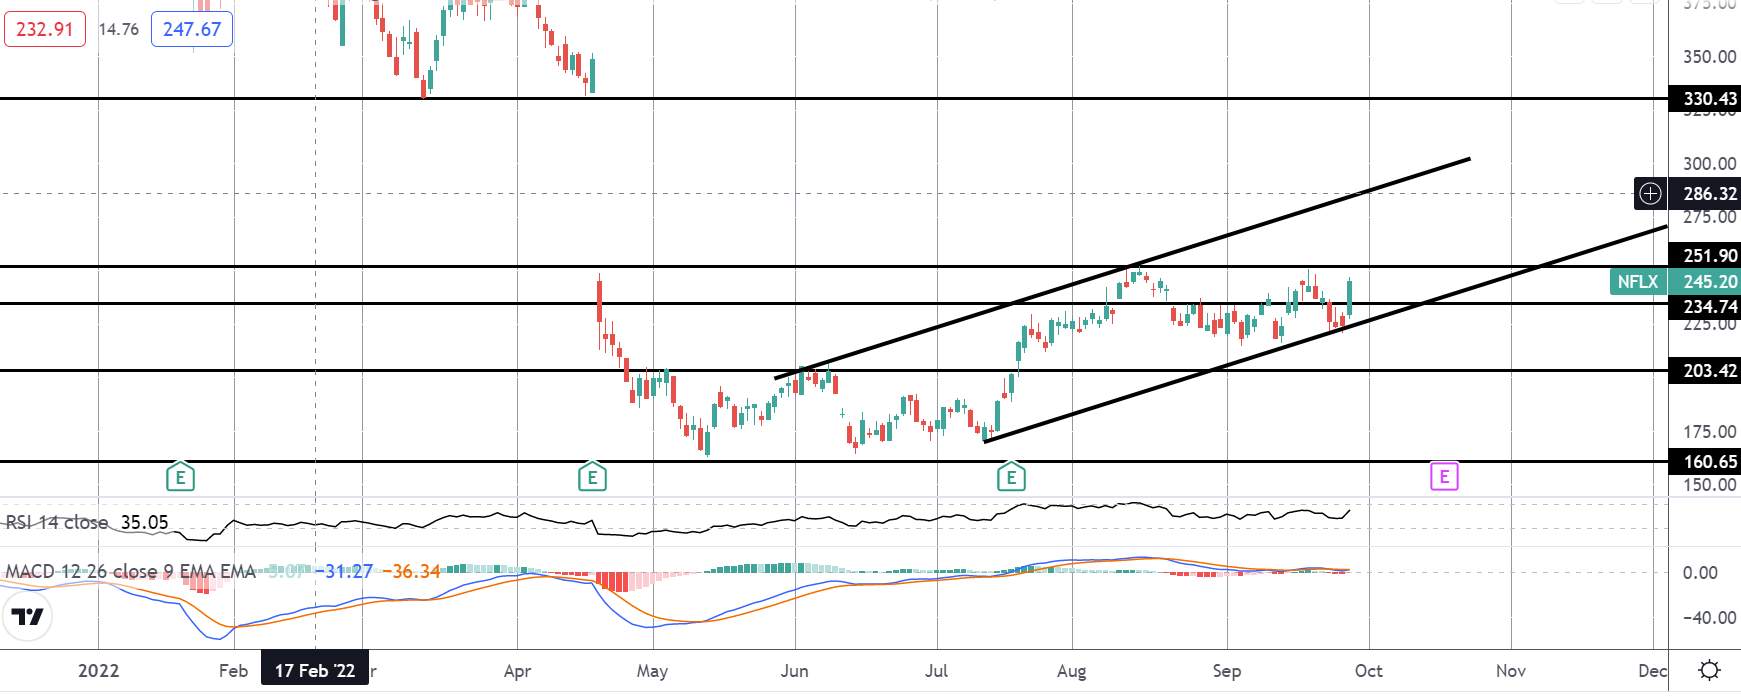1741x696 pixels.
Task: Click the 2022 label on time axis
Action: click(x=98, y=670)
